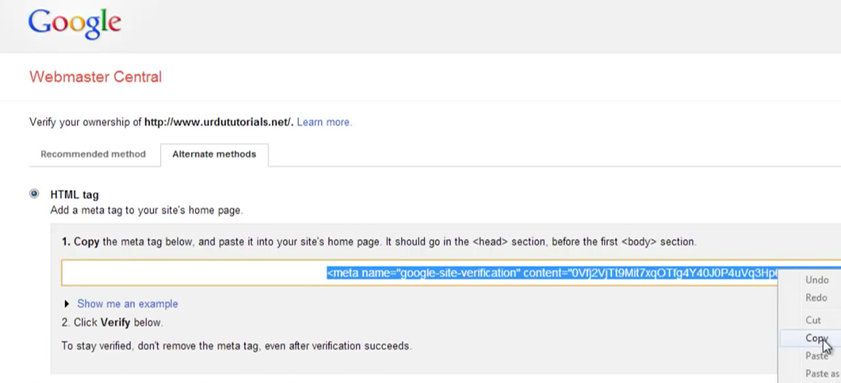
Task: Open the Learn more link
Action: tap(324, 122)
